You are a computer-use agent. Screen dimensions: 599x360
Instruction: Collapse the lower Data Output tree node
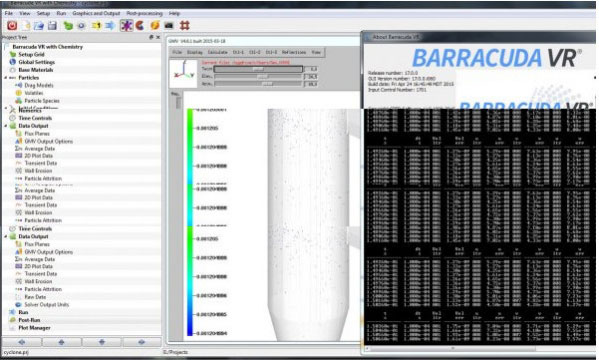tap(5, 237)
